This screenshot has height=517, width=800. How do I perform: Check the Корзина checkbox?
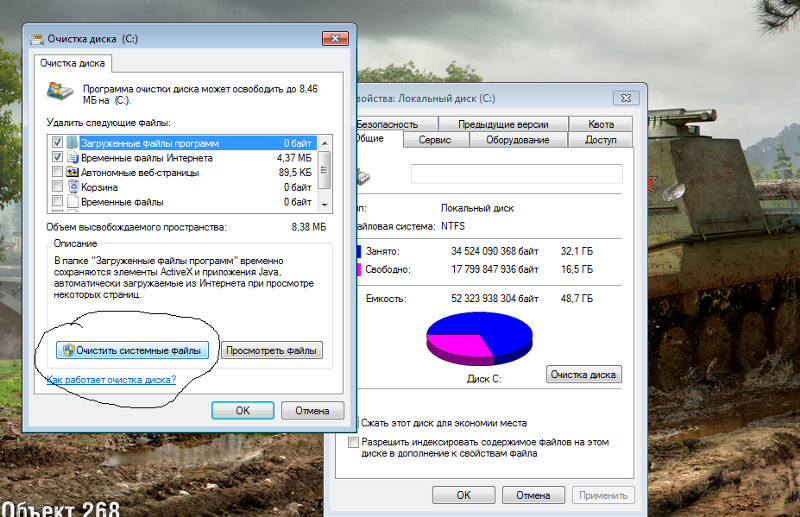coord(57,187)
